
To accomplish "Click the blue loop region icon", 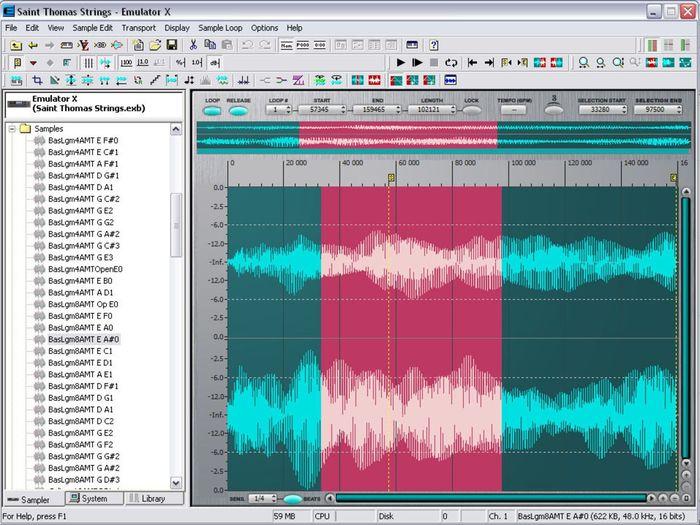I will (x=450, y=80).
